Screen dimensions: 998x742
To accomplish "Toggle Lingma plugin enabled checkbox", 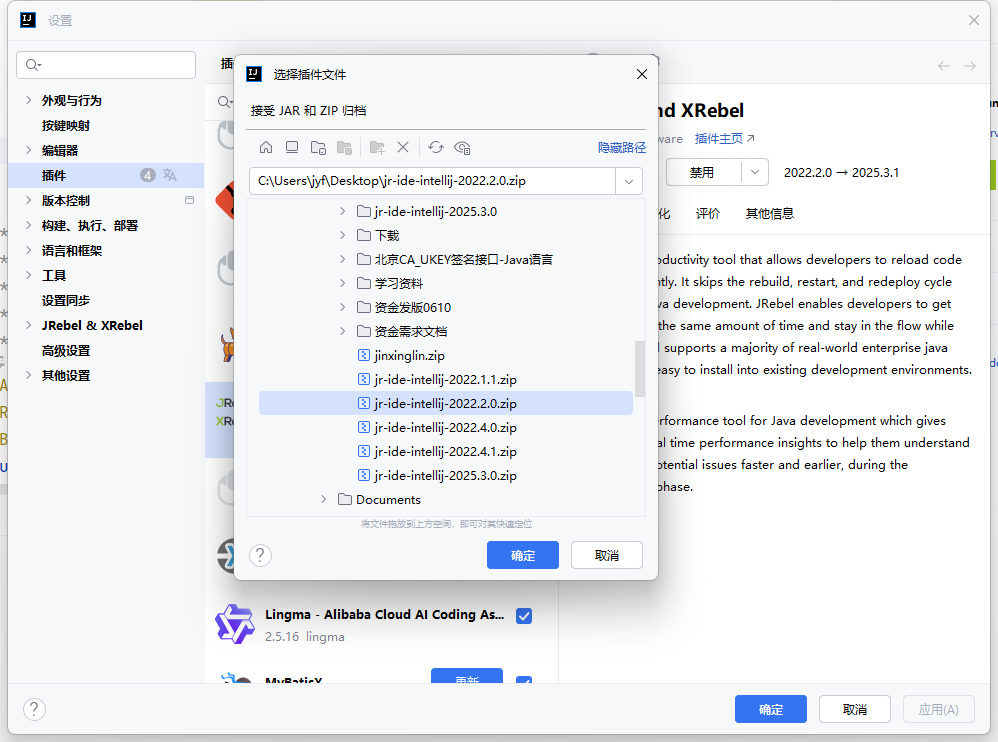I will click(524, 616).
